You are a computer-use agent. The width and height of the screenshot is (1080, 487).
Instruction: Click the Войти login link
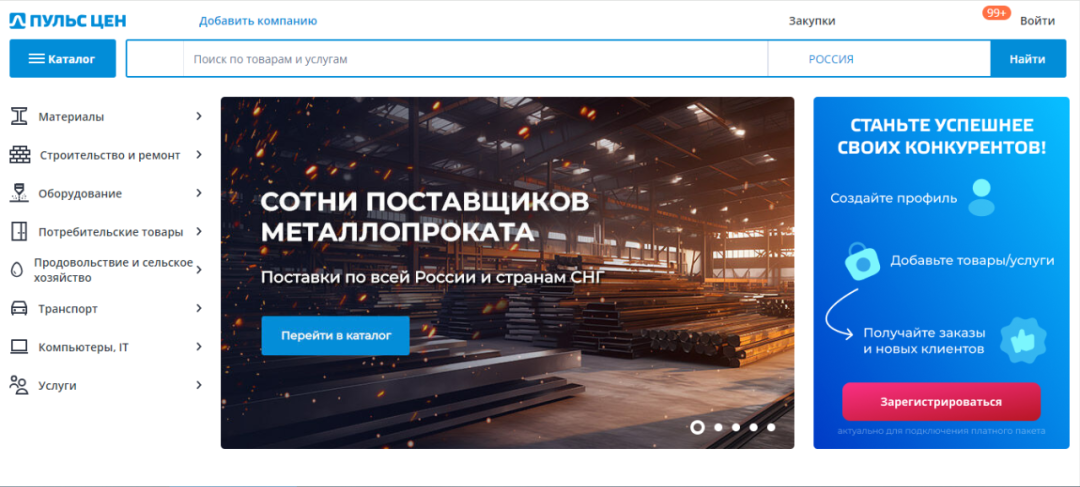(1037, 21)
